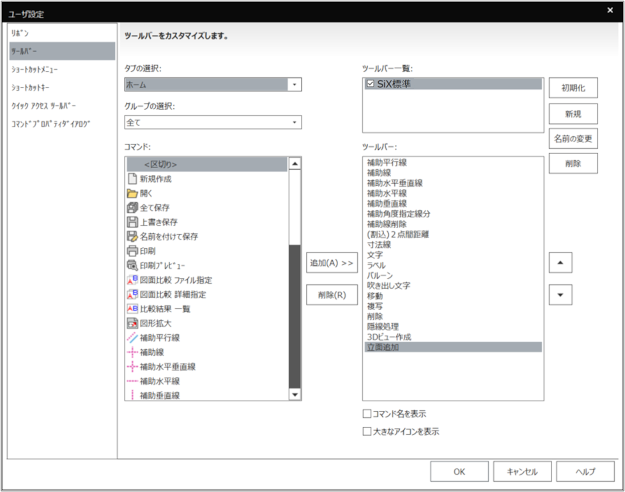This screenshot has width=625, height=492.
Task: Switch to リボン settings page
Action: tap(20, 33)
